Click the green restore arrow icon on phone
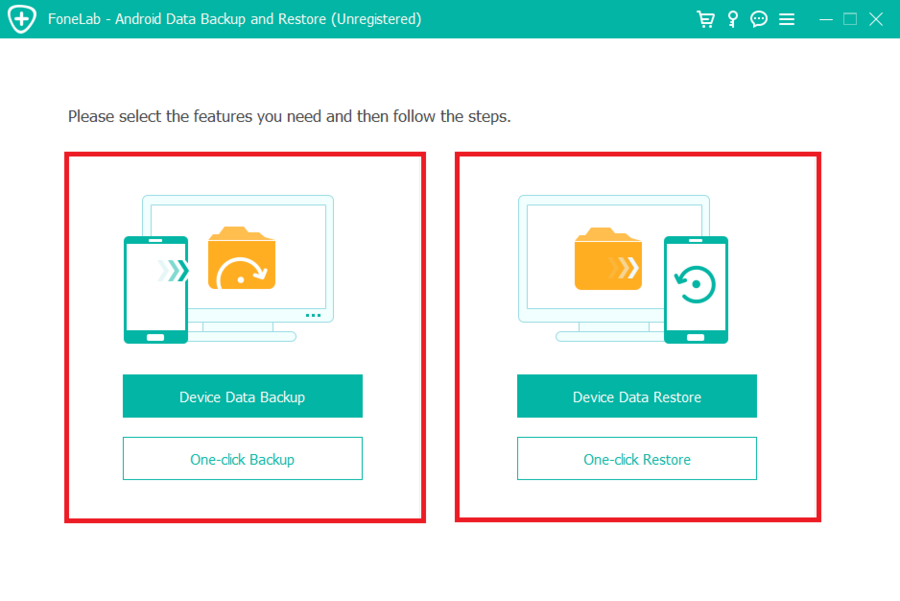 tap(697, 281)
